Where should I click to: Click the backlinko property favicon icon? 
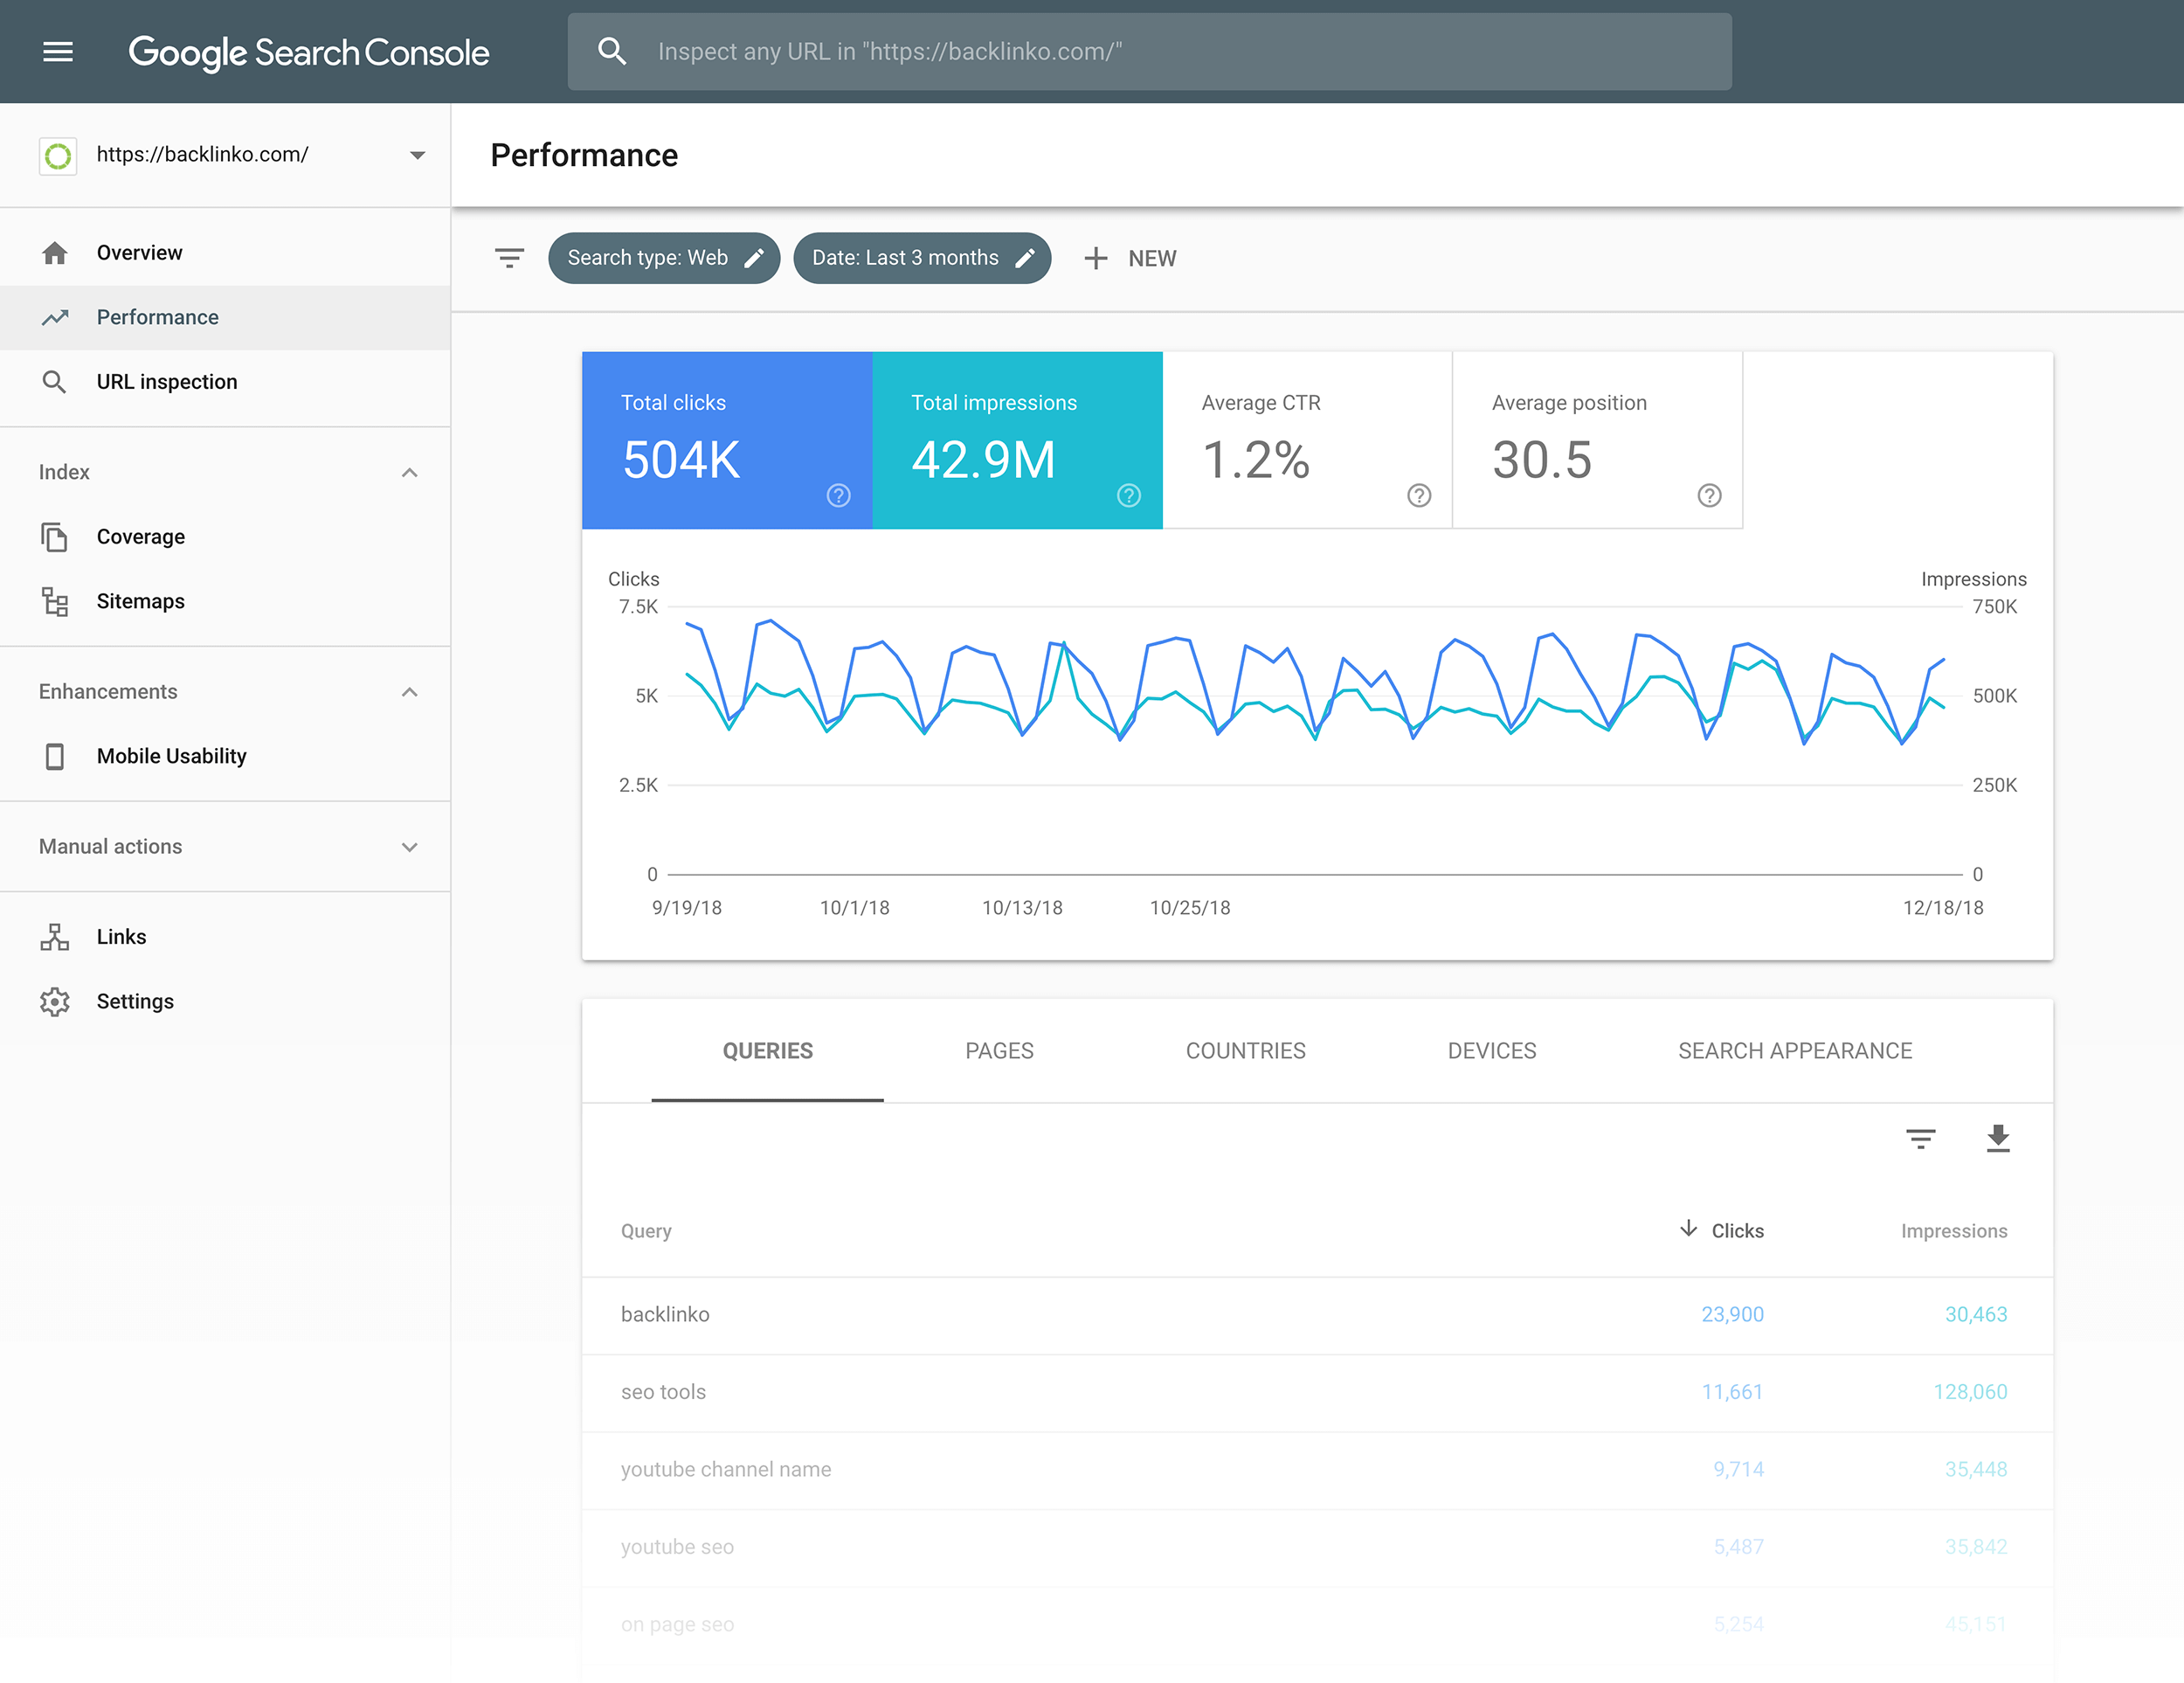click(x=58, y=156)
